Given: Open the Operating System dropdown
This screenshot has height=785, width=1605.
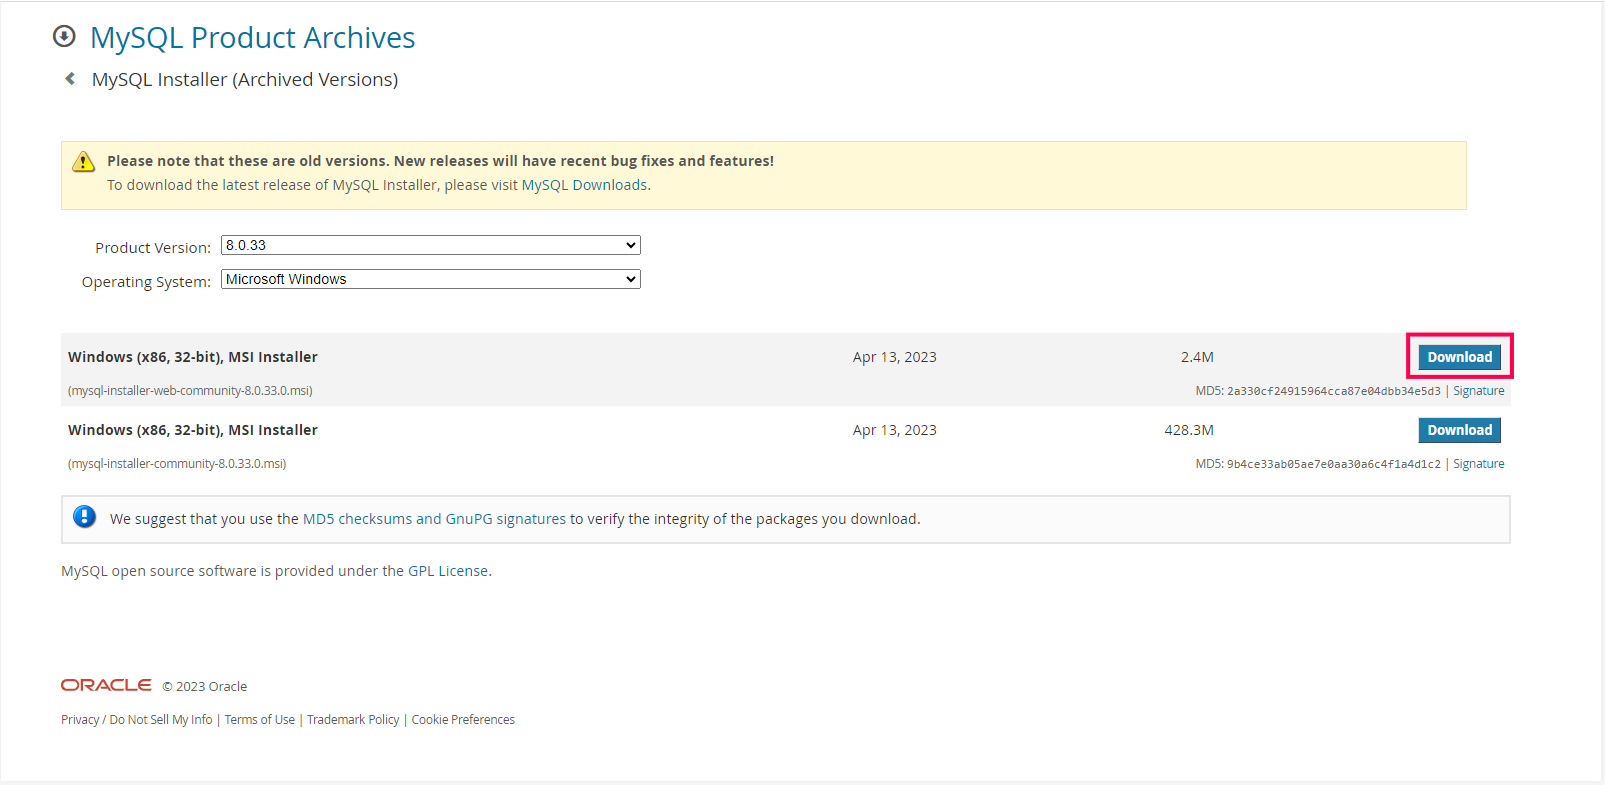Looking at the screenshot, I should (x=430, y=279).
